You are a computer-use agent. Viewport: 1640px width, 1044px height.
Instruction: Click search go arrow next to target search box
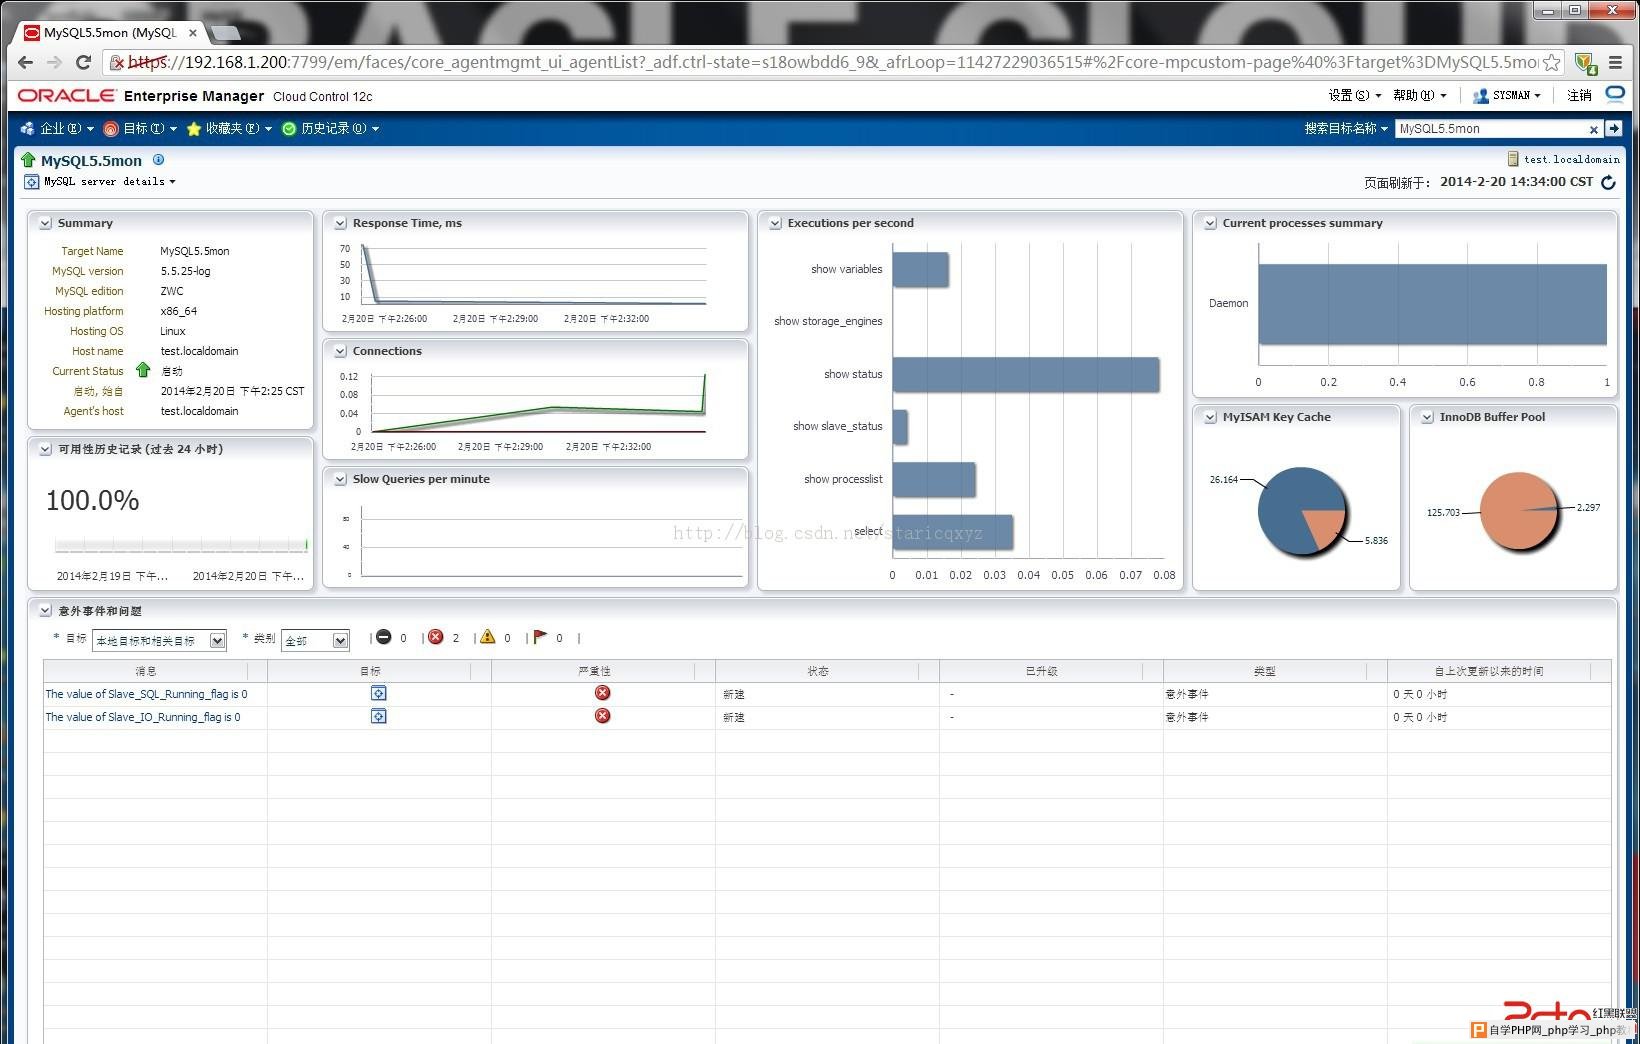pos(1613,128)
